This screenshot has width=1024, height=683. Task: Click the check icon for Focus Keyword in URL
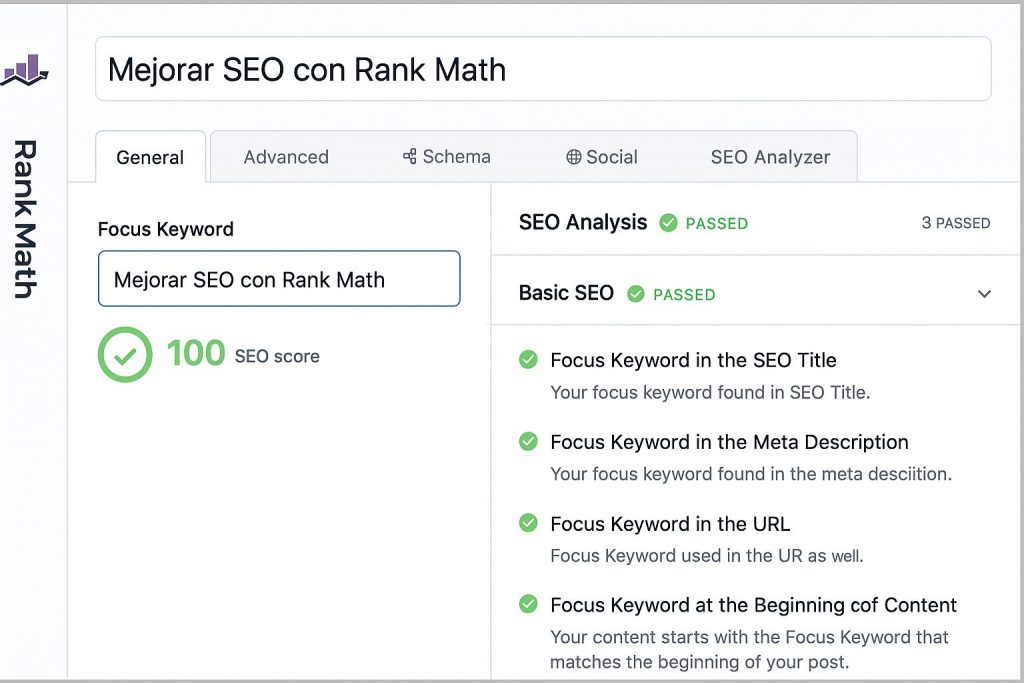(x=527, y=523)
